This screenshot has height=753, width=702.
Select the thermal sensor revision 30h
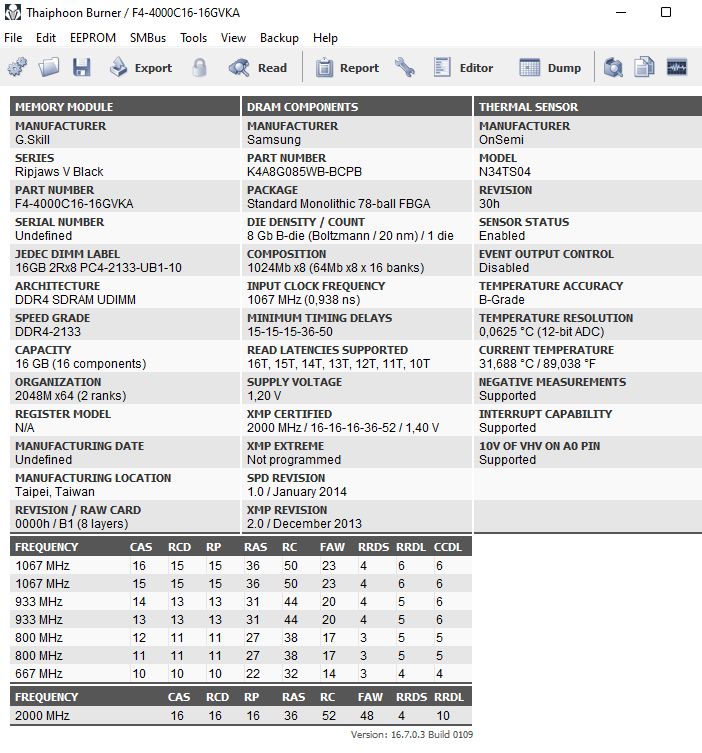pyautogui.click(x=489, y=204)
